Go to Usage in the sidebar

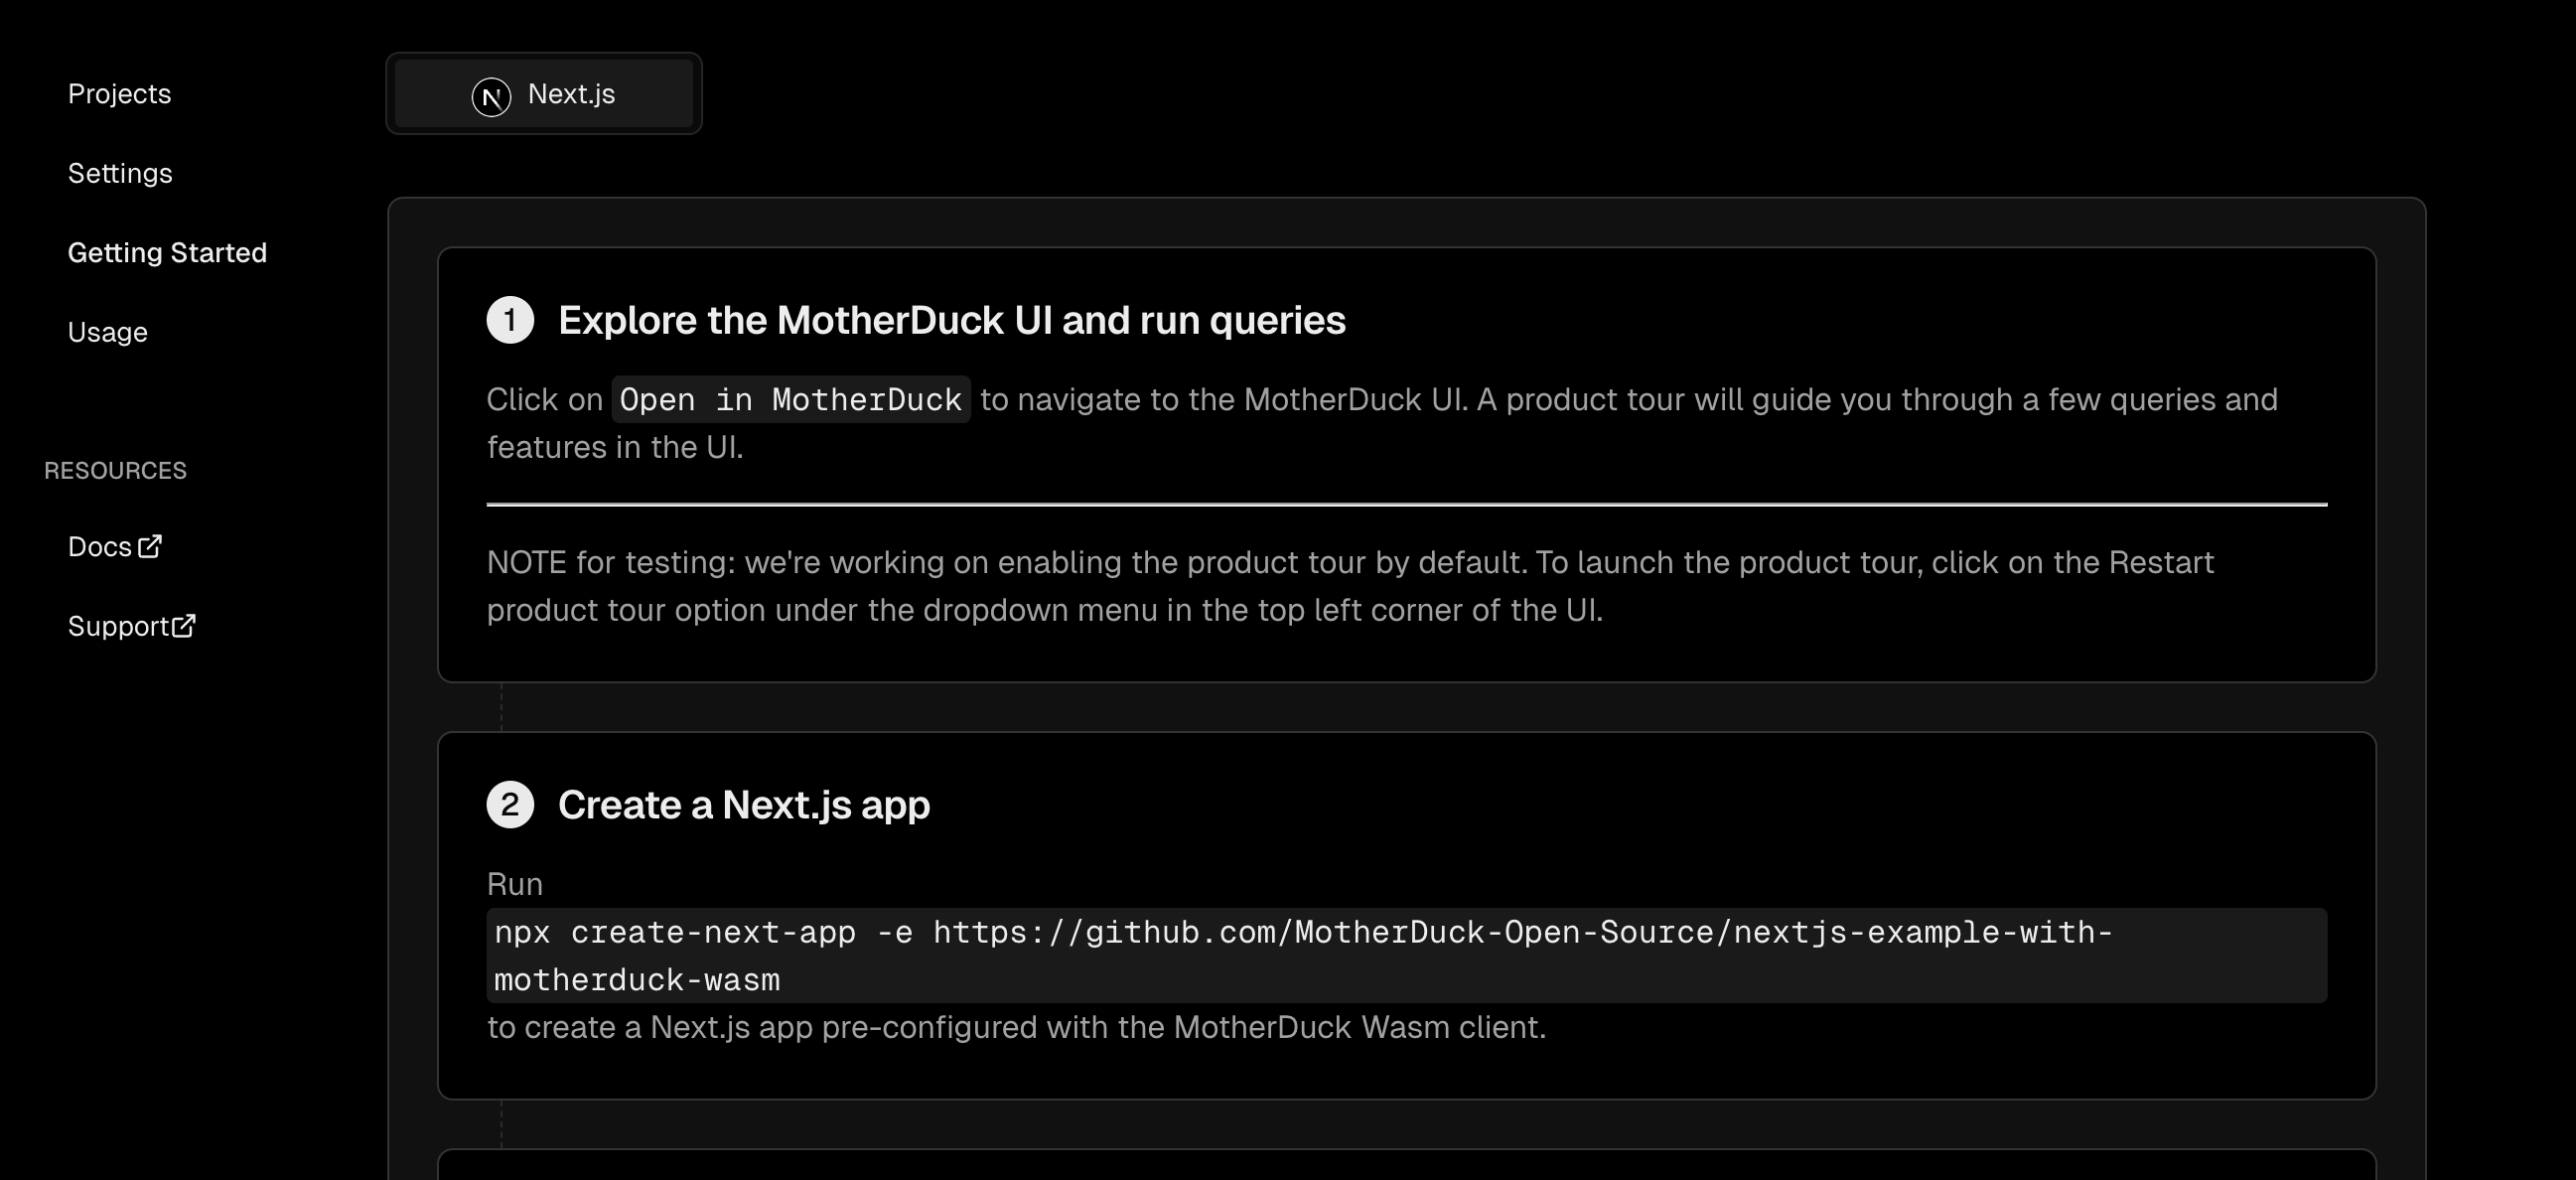[x=107, y=332]
